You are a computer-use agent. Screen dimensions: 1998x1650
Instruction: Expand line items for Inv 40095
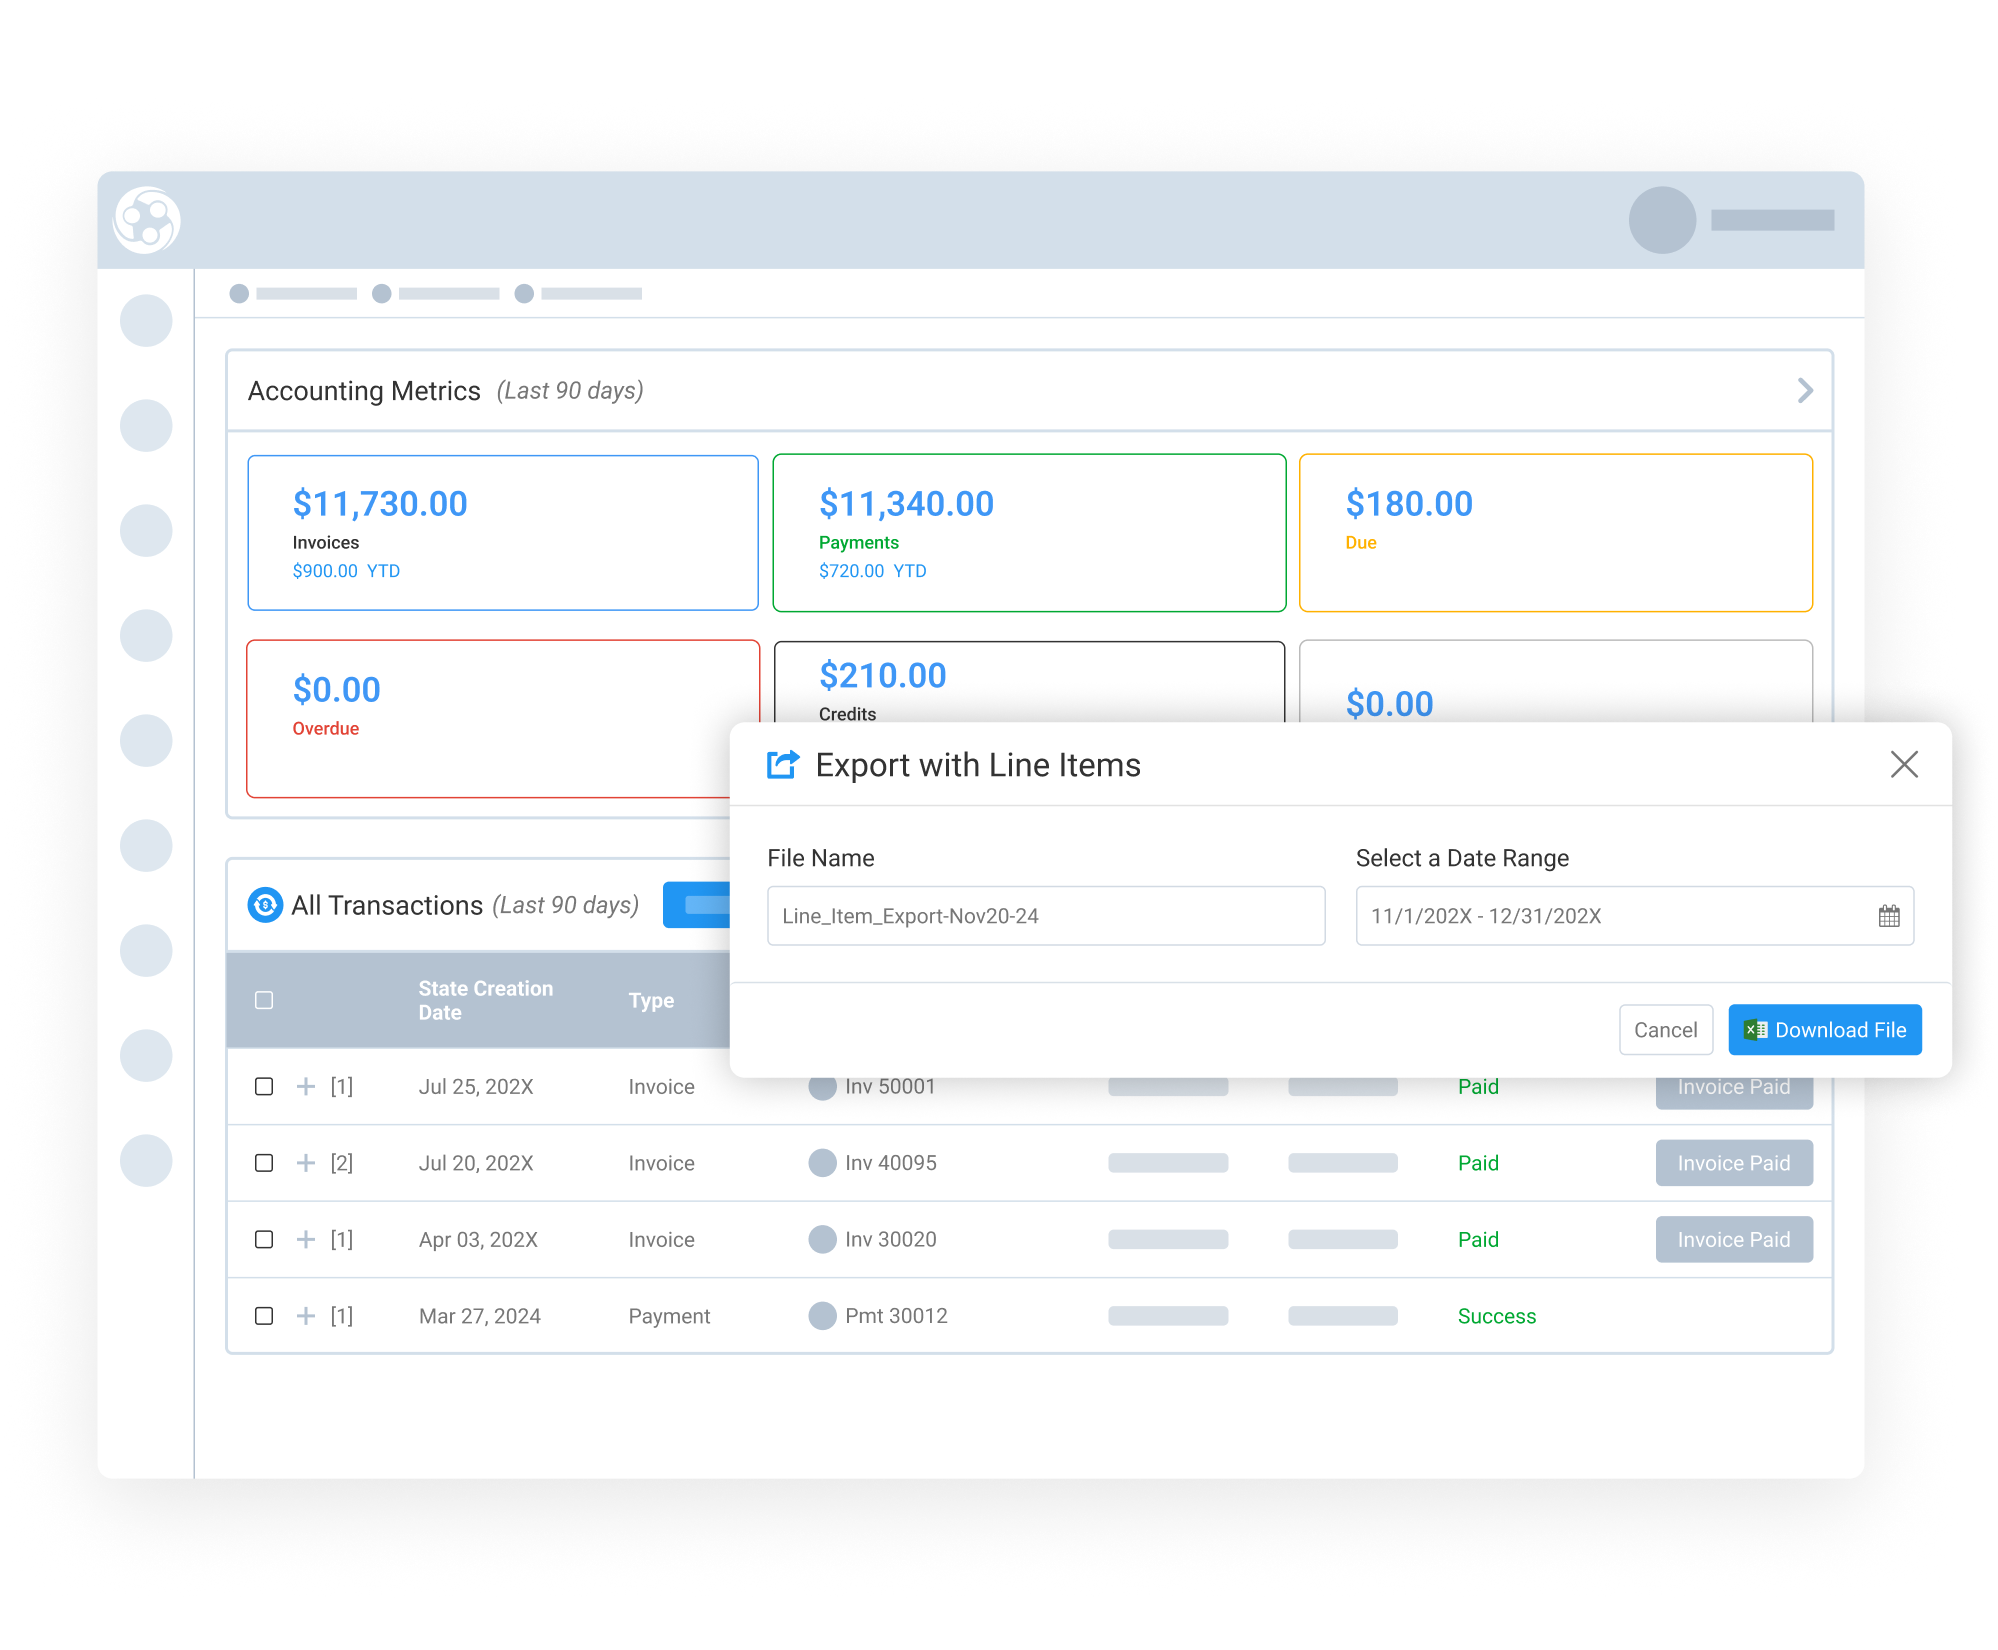point(305,1163)
